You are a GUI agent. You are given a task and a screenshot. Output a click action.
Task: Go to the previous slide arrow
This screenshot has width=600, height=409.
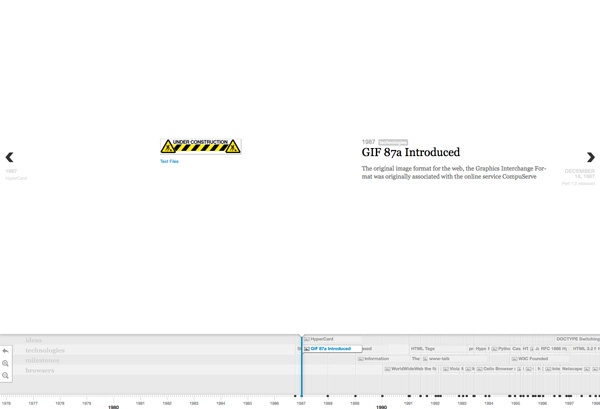point(10,157)
